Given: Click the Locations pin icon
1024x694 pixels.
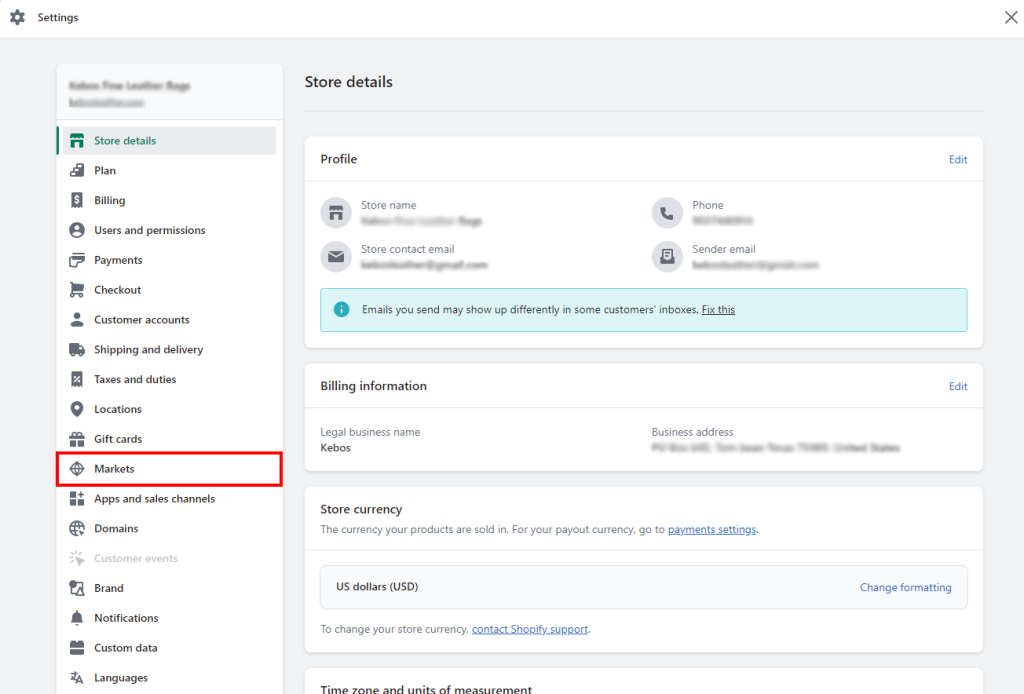Looking at the screenshot, I should tap(77, 409).
